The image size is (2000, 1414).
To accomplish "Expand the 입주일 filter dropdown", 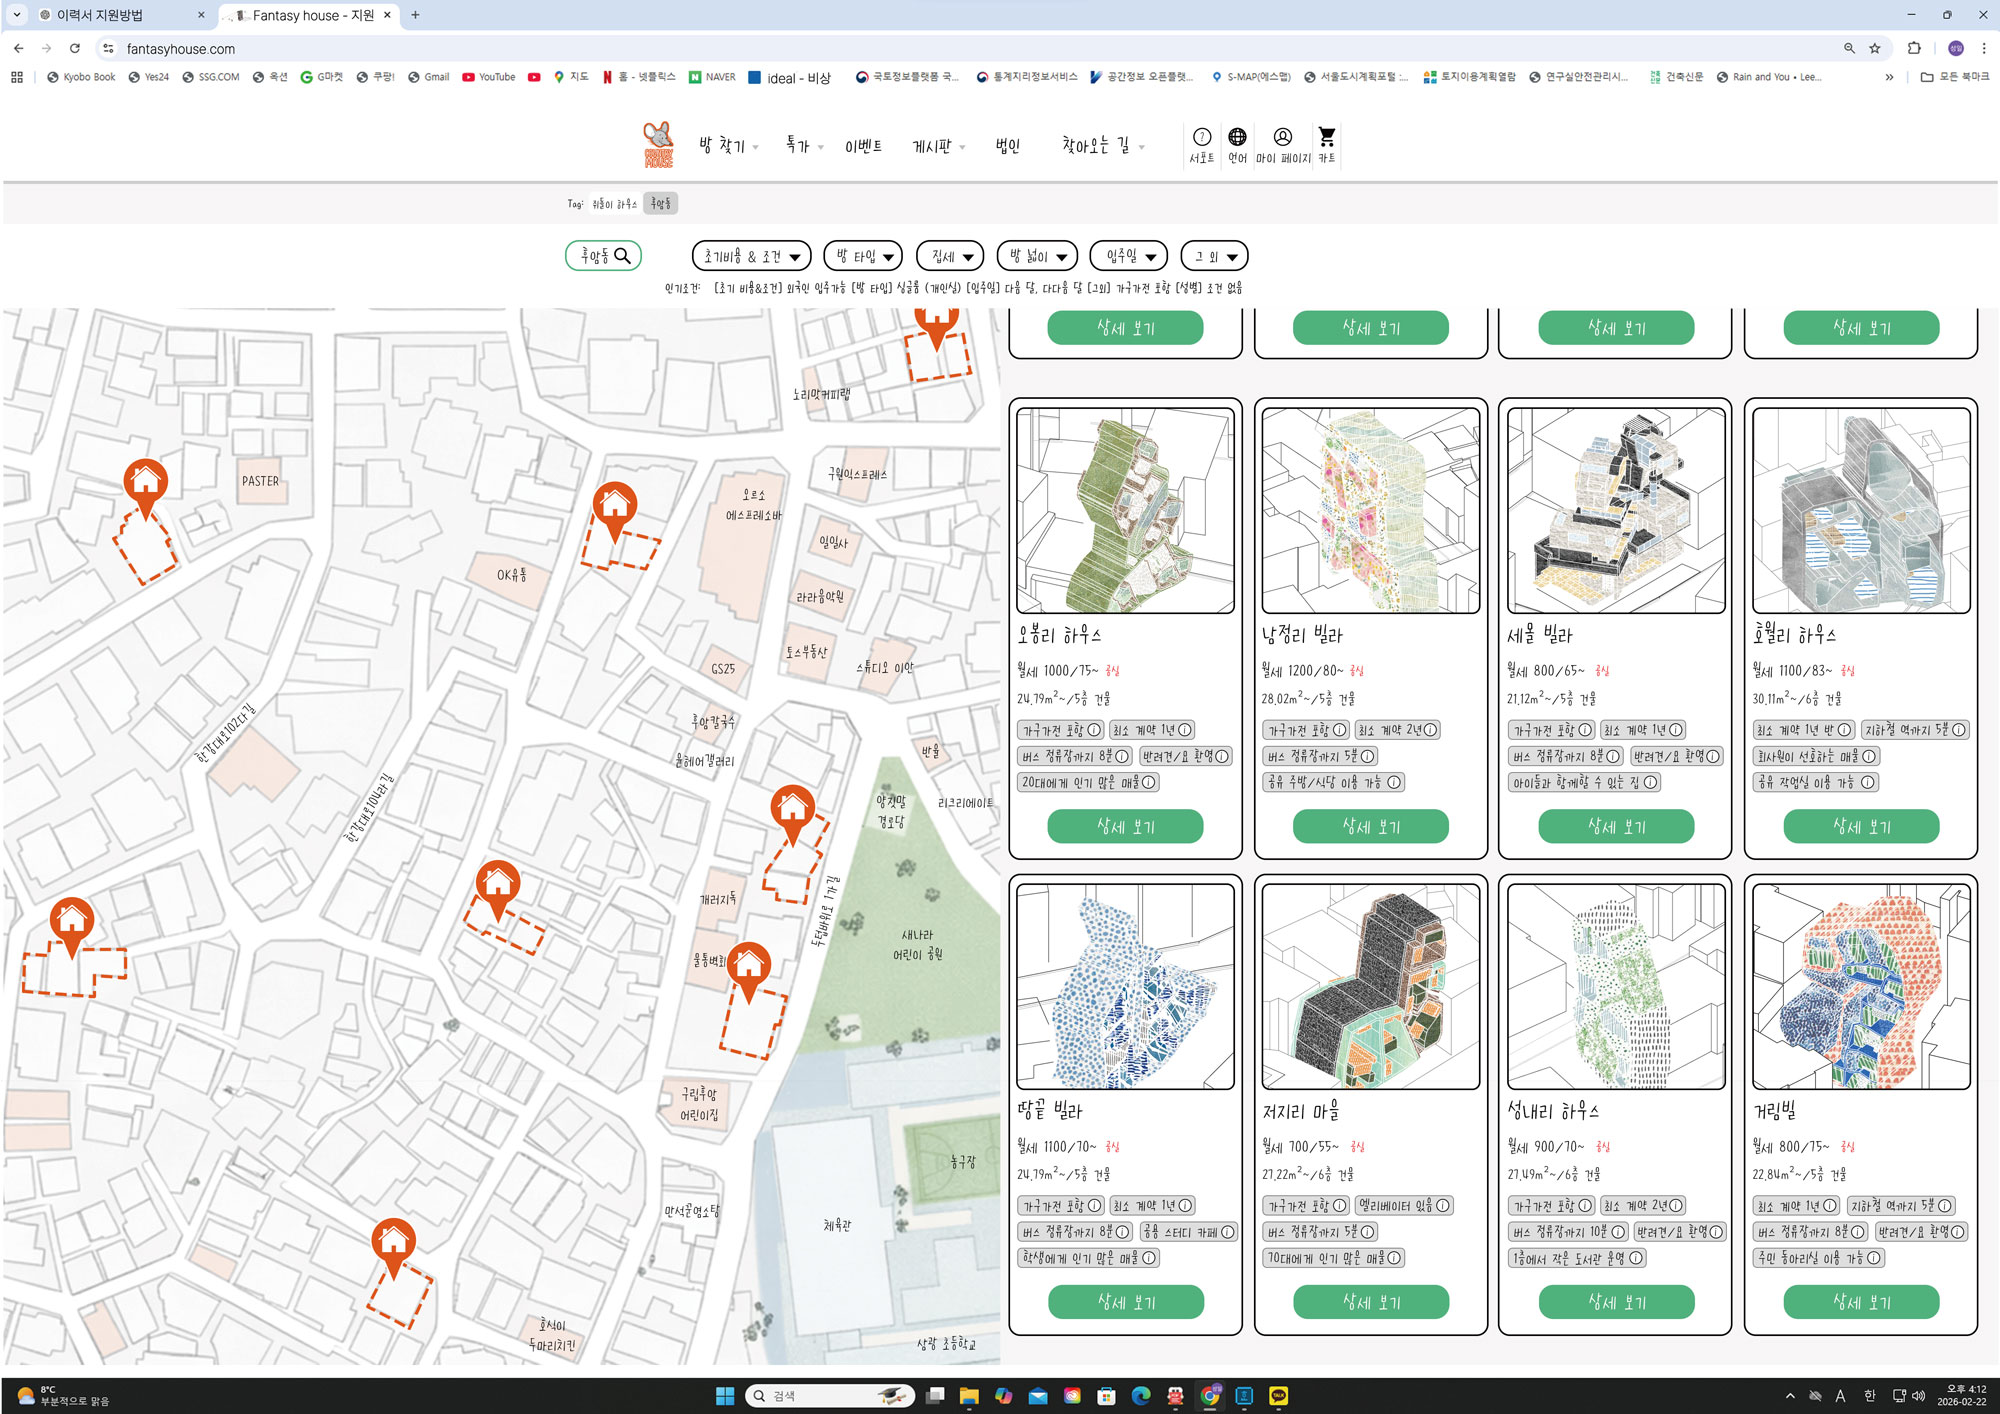I will point(1129,257).
